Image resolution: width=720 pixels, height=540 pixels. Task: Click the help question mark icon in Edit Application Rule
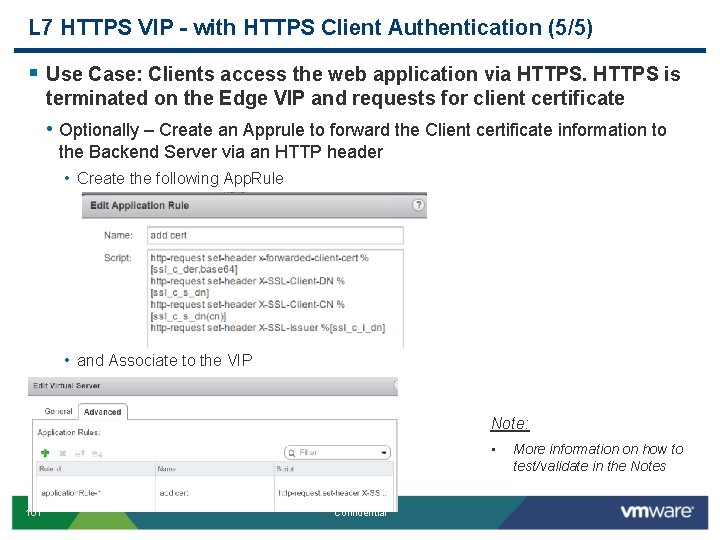point(418,205)
